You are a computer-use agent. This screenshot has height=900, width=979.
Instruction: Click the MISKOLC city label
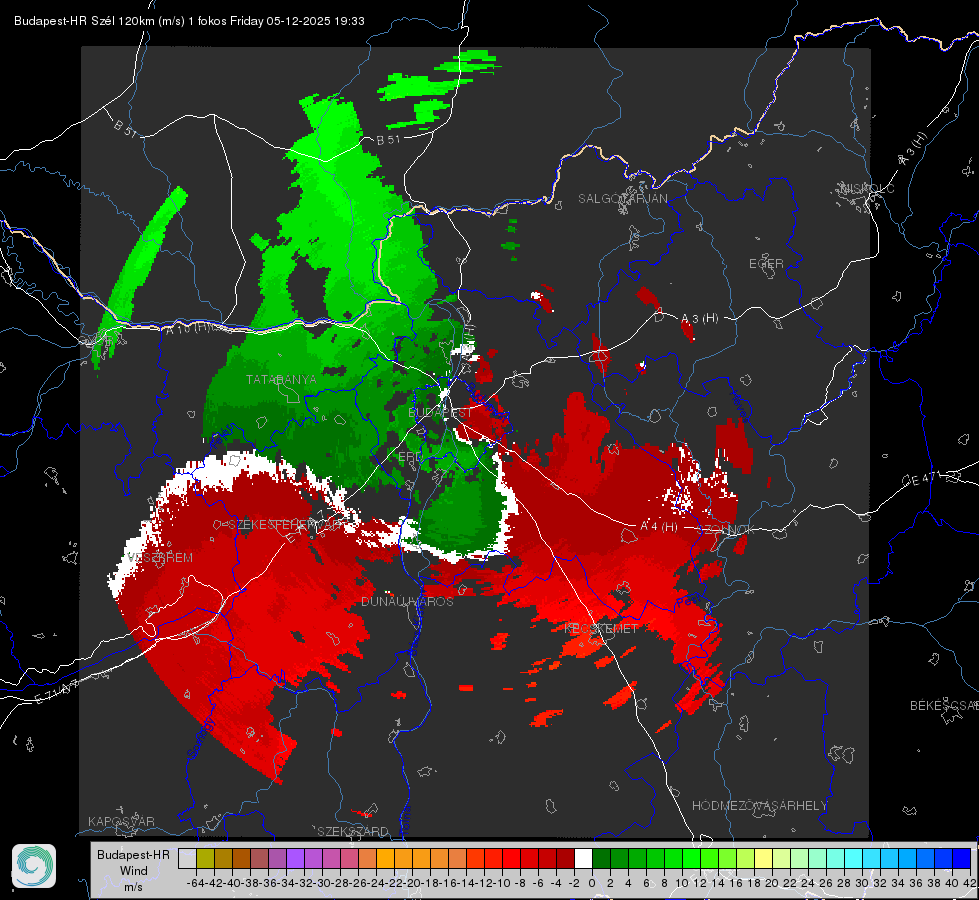[867, 188]
